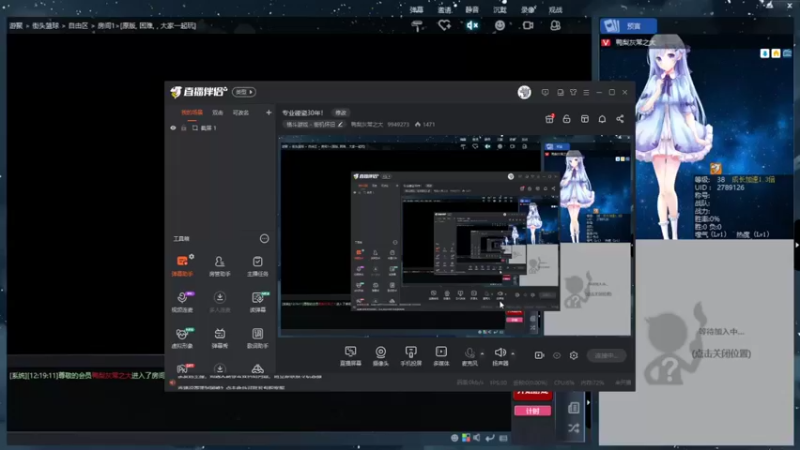The width and height of the screenshot is (800, 450).
Task: Select the third scene tab
Action: pyautogui.click(x=241, y=112)
